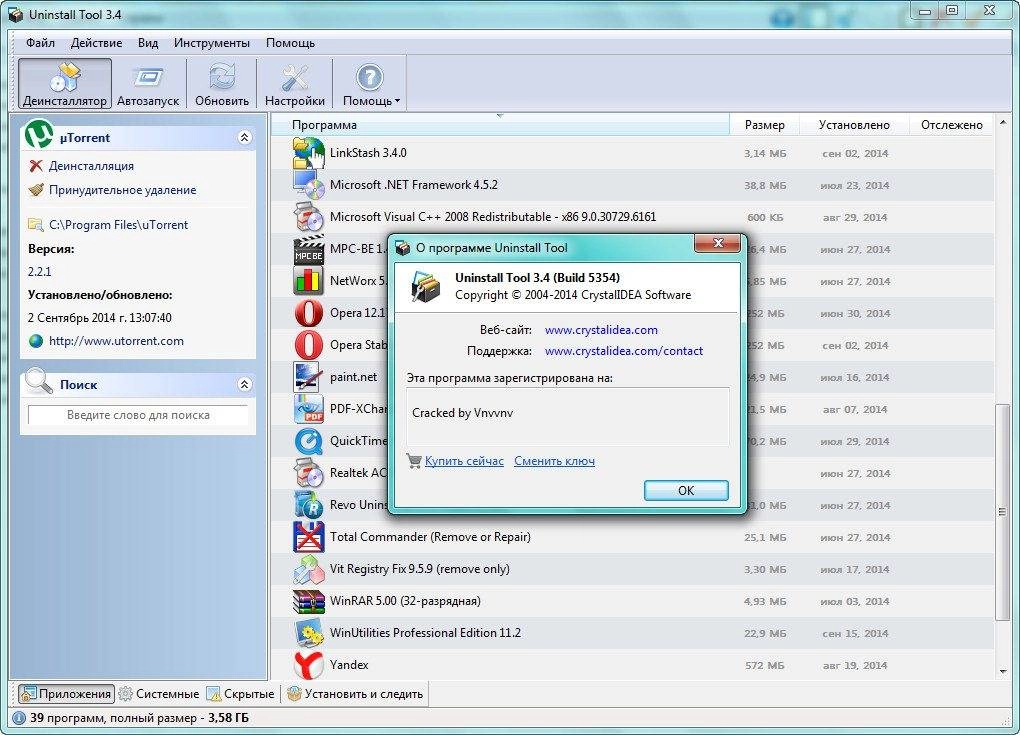This screenshot has width=1020, height=735.
Task: Switch to Системные system tab
Action: click(159, 694)
